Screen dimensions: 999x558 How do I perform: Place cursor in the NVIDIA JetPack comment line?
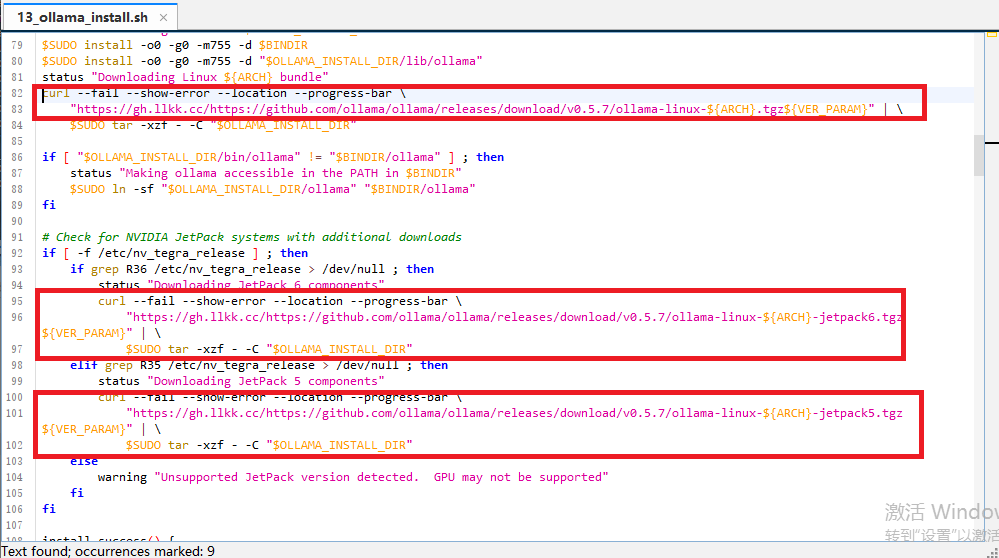pos(250,237)
